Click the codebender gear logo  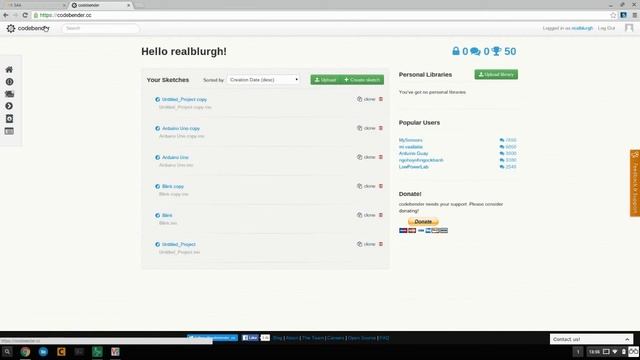pyautogui.click(x=11, y=28)
